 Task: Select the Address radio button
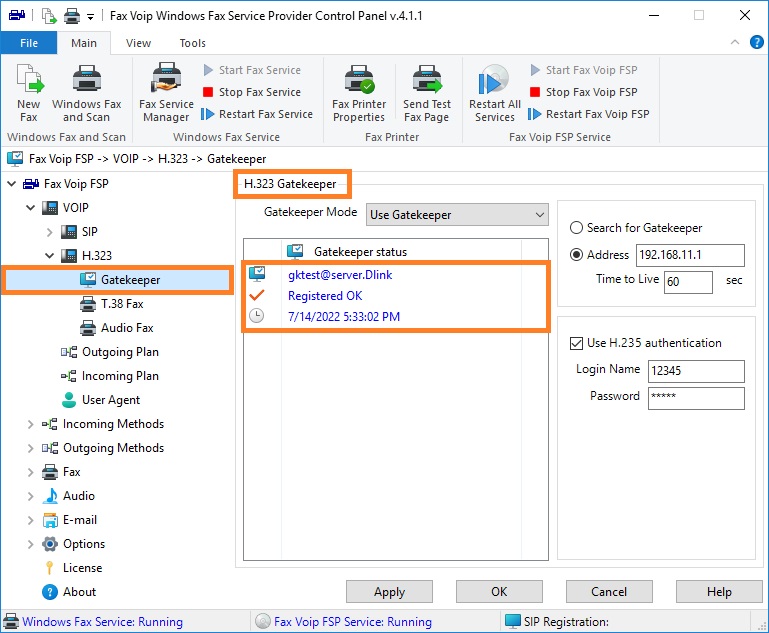tap(576, 255)
